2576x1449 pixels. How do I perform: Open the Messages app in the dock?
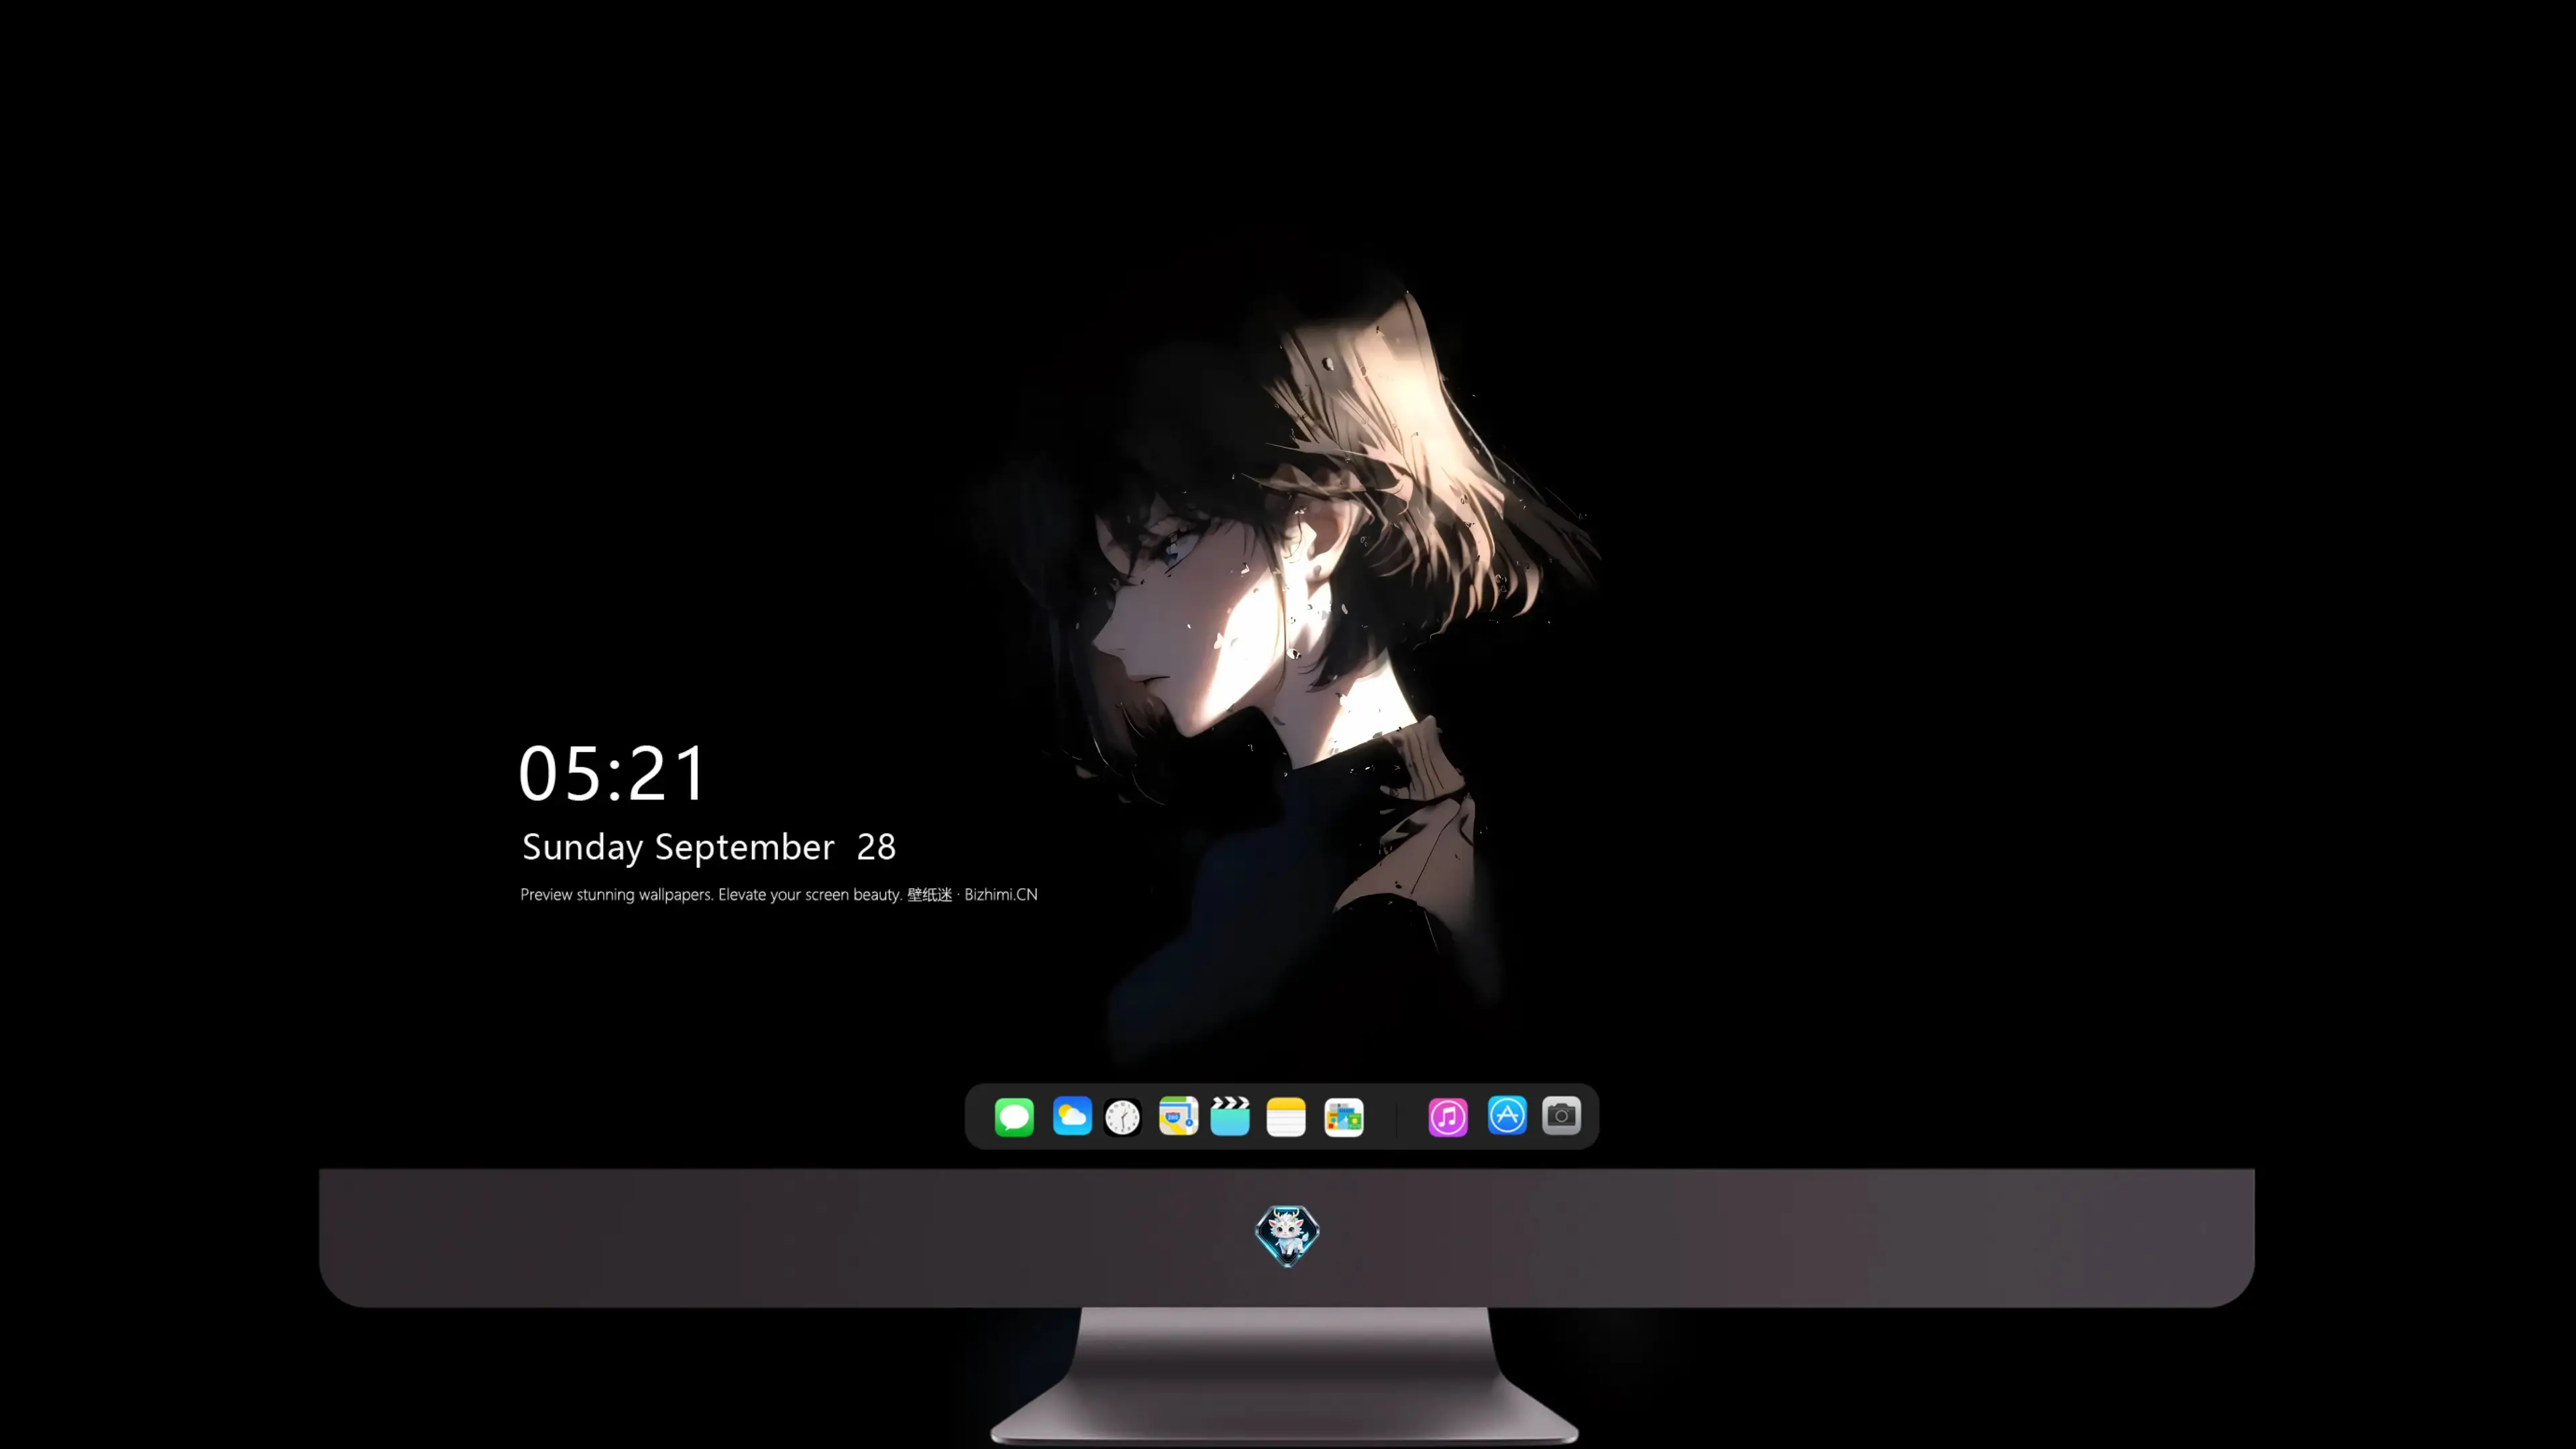(1014, 1116)
